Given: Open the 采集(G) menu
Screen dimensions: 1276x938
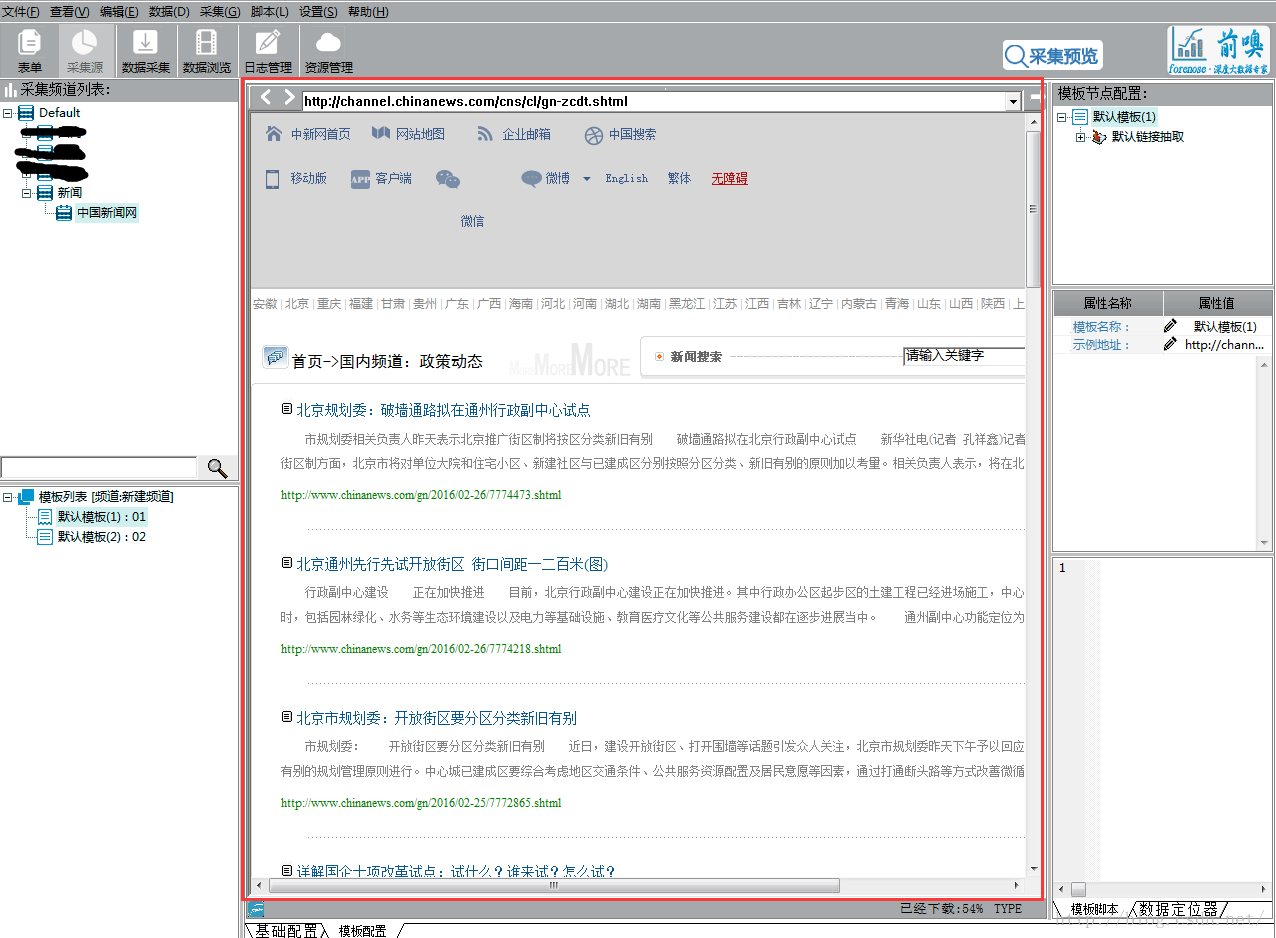Looking at the screenshot, I should [x=220, y=11].
